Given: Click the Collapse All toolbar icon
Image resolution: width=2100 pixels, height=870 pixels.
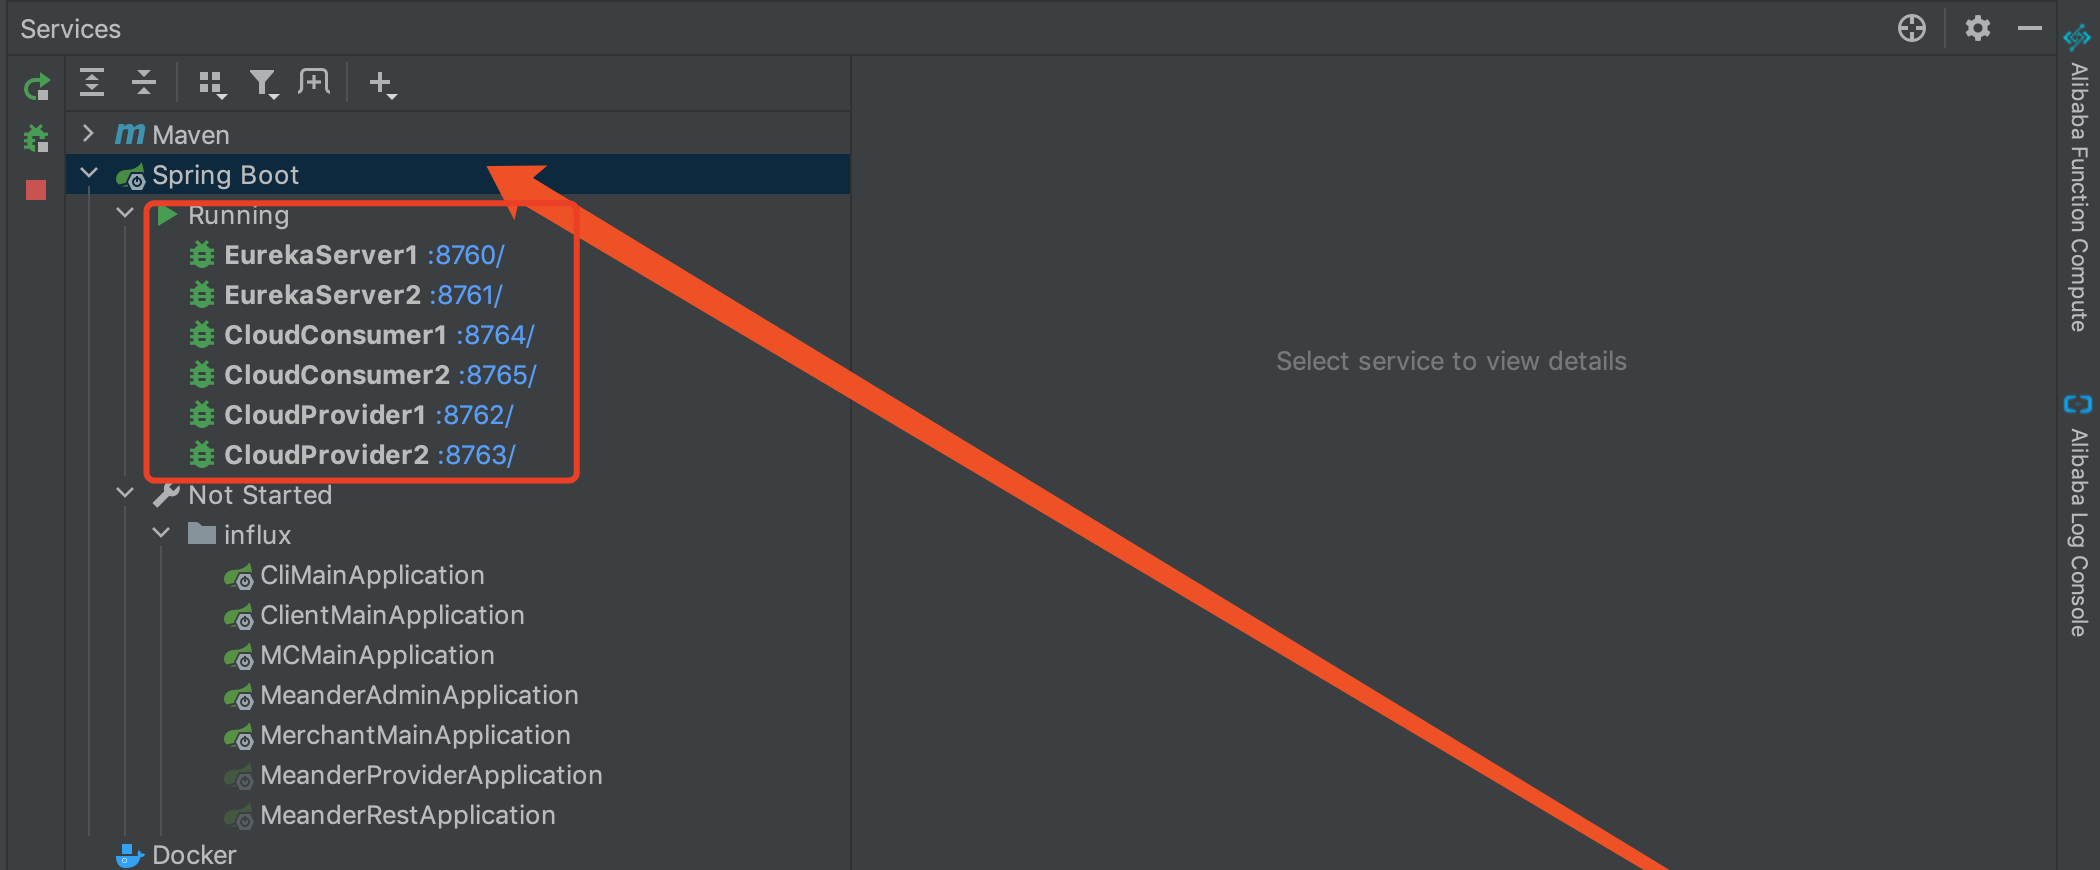Looking at the screenshot, I should 144,83.
